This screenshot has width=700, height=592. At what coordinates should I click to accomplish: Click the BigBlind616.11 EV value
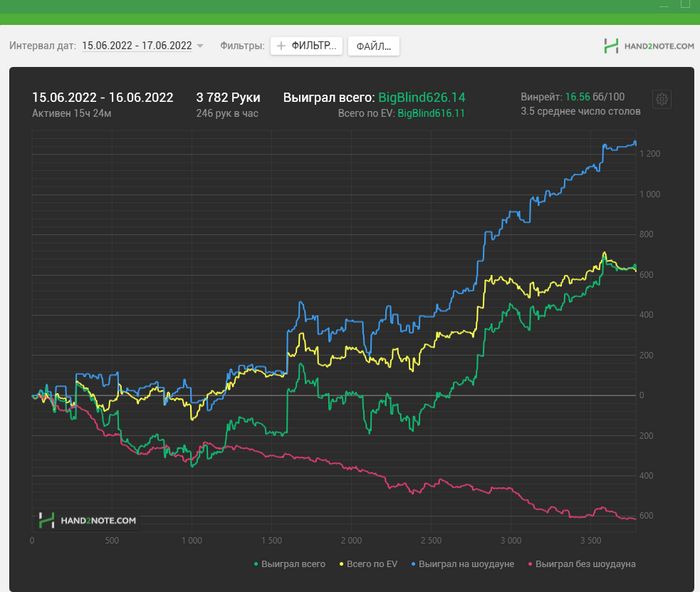pos(431,113)
